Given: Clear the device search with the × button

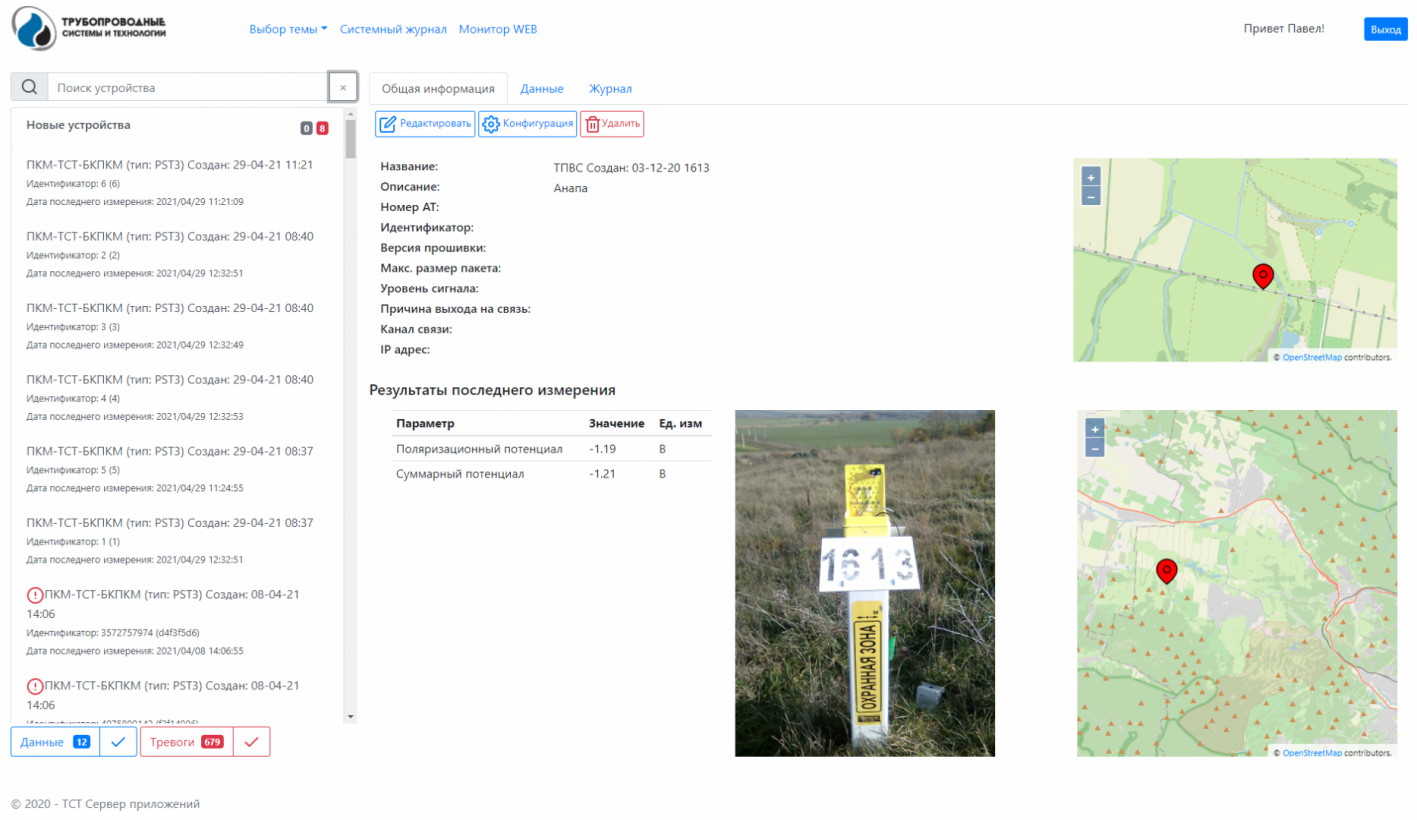Looking at the screenshot, I should 343,88.
